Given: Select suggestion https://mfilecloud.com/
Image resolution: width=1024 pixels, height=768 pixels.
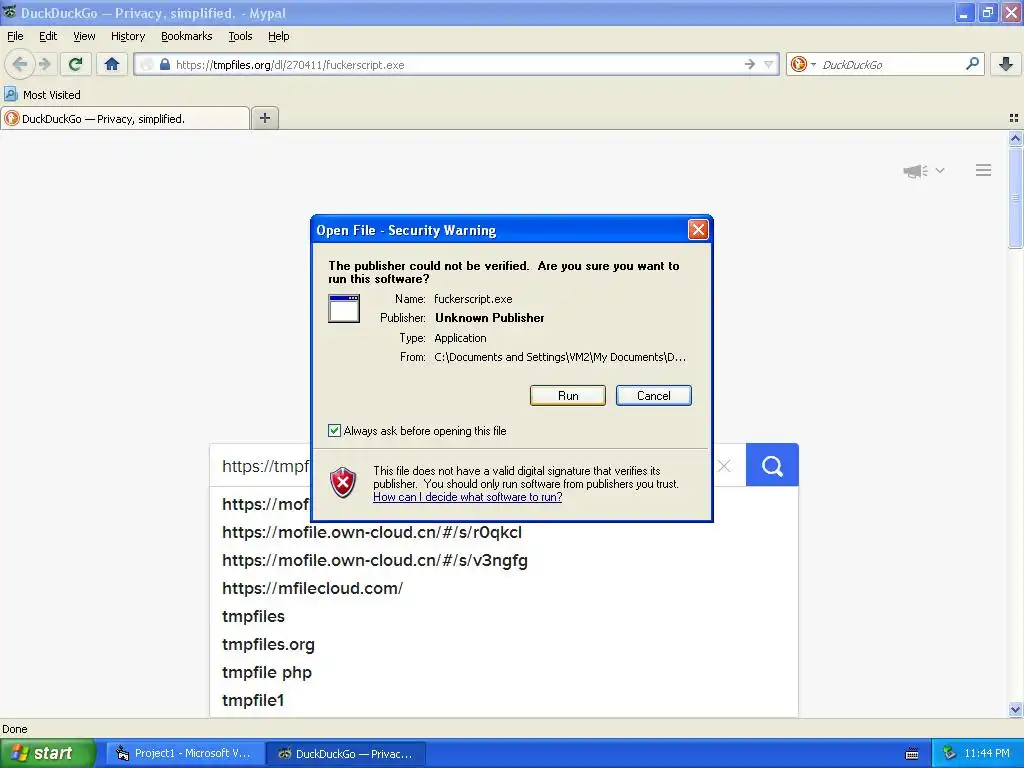Looking at the screenshot, I should pos(313,588).
